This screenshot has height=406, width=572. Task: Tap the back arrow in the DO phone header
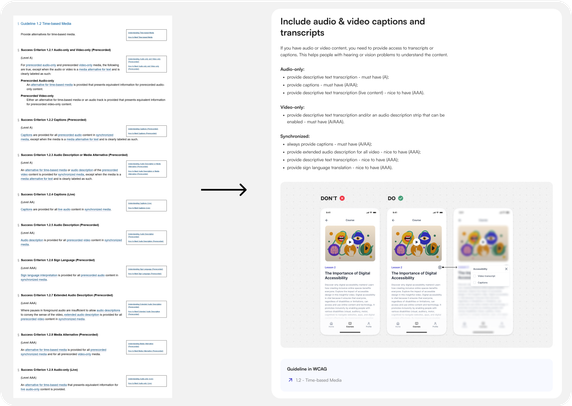[393, 220]
